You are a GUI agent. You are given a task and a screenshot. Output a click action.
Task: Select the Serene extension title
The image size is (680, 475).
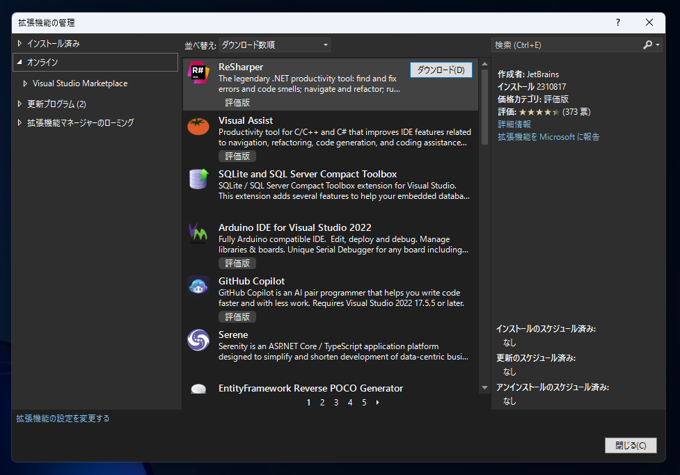click(233, 335)
